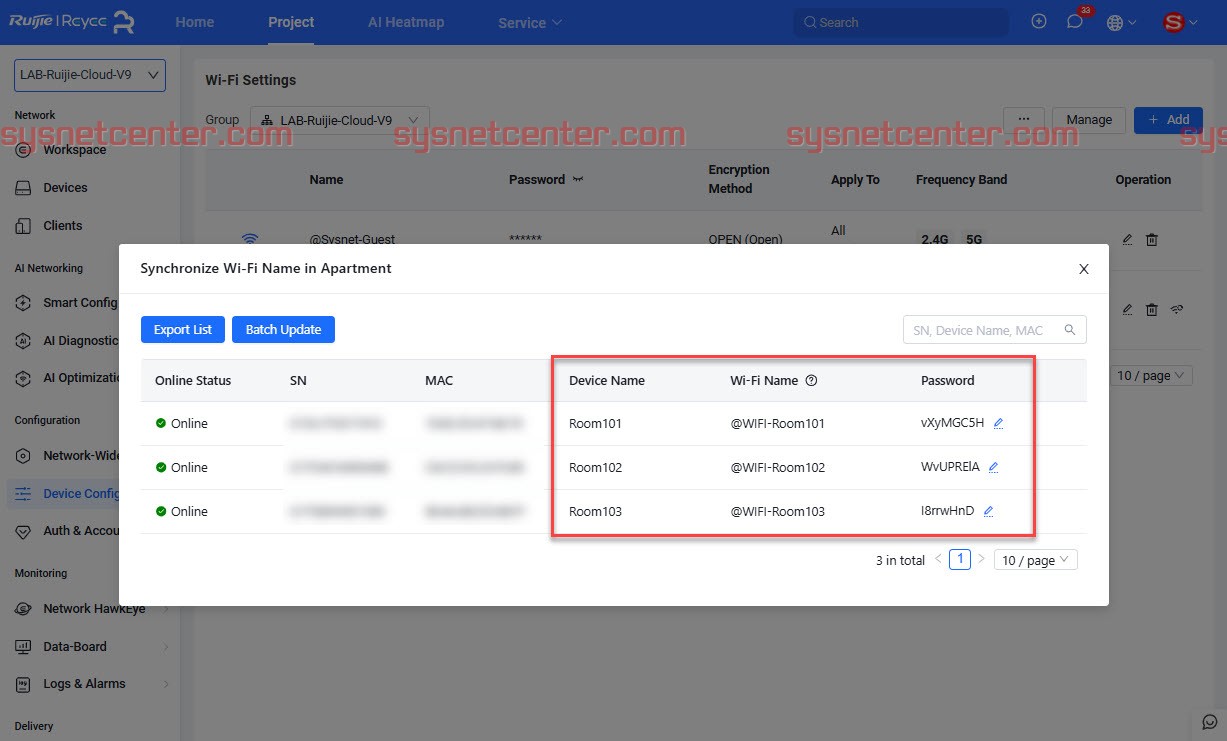Go to the Home tab
1227x741 pixels.
[x=194, y=22]
